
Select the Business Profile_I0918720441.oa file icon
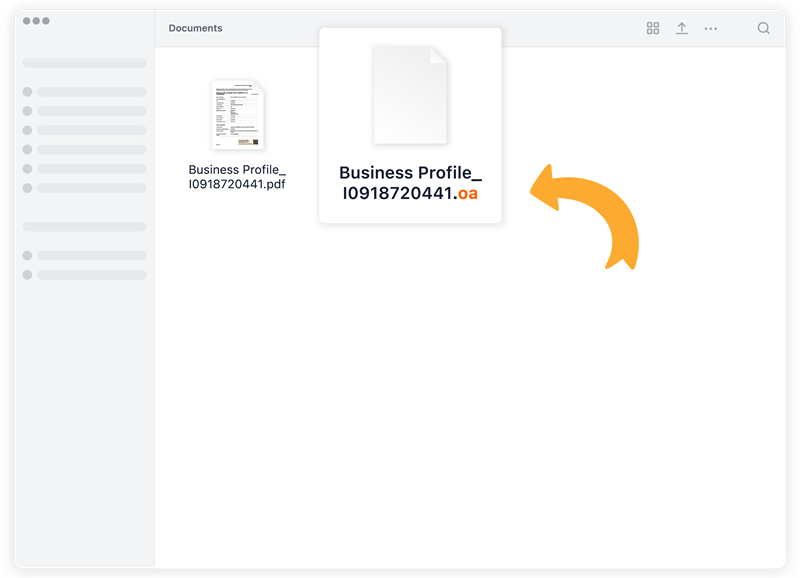pos(408,95)
